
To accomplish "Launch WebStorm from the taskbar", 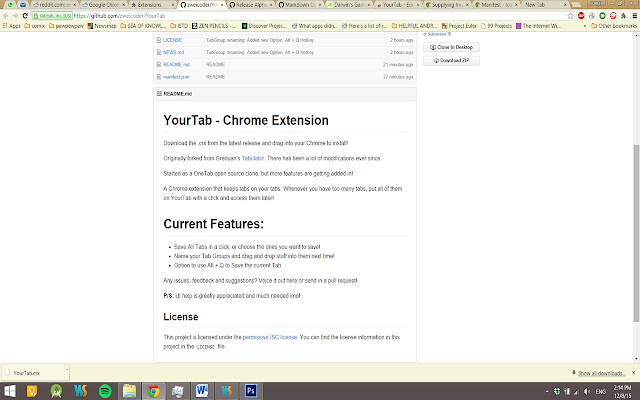I will tap(80, 391).
